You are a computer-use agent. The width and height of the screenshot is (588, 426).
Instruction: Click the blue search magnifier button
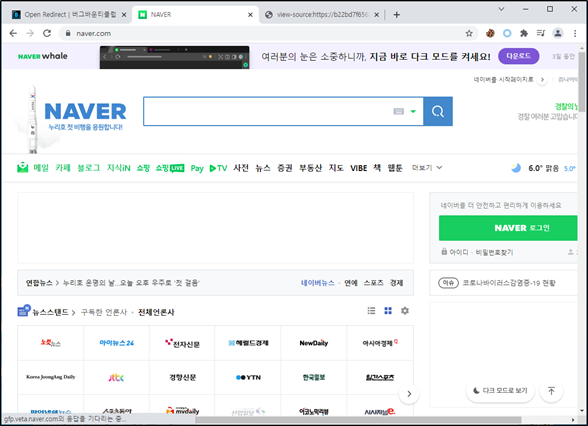point(438,111)
